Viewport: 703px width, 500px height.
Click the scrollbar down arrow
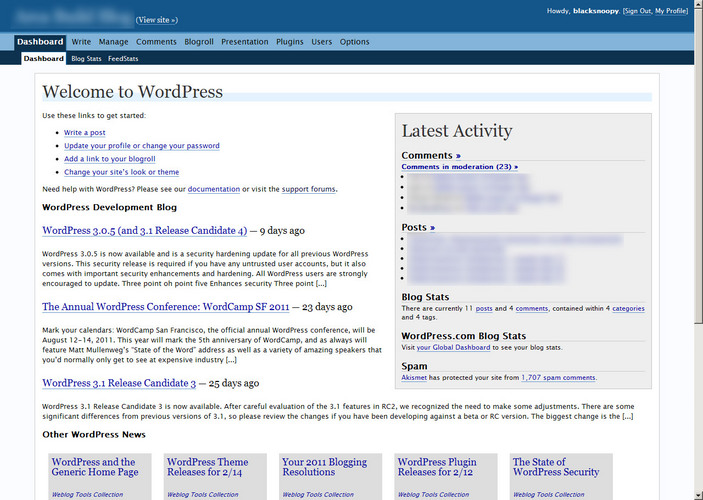699,496
